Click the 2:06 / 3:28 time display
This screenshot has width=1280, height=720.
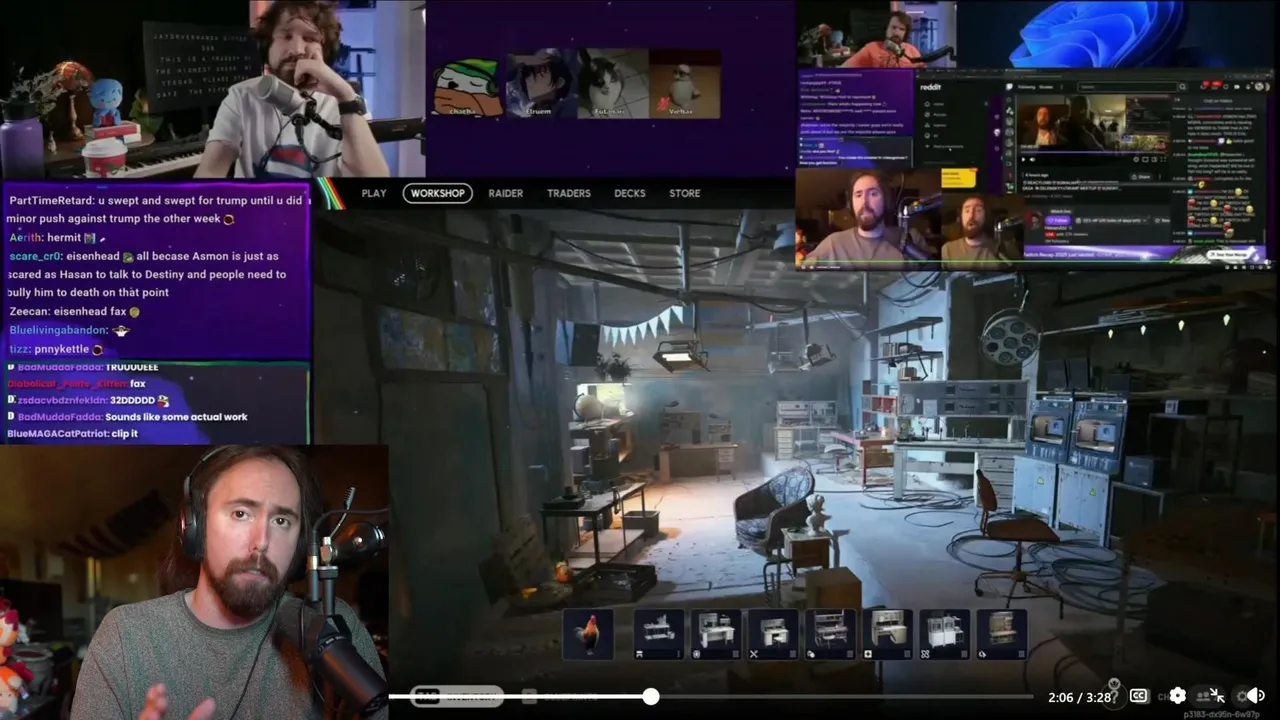(x=1080, y=697)
